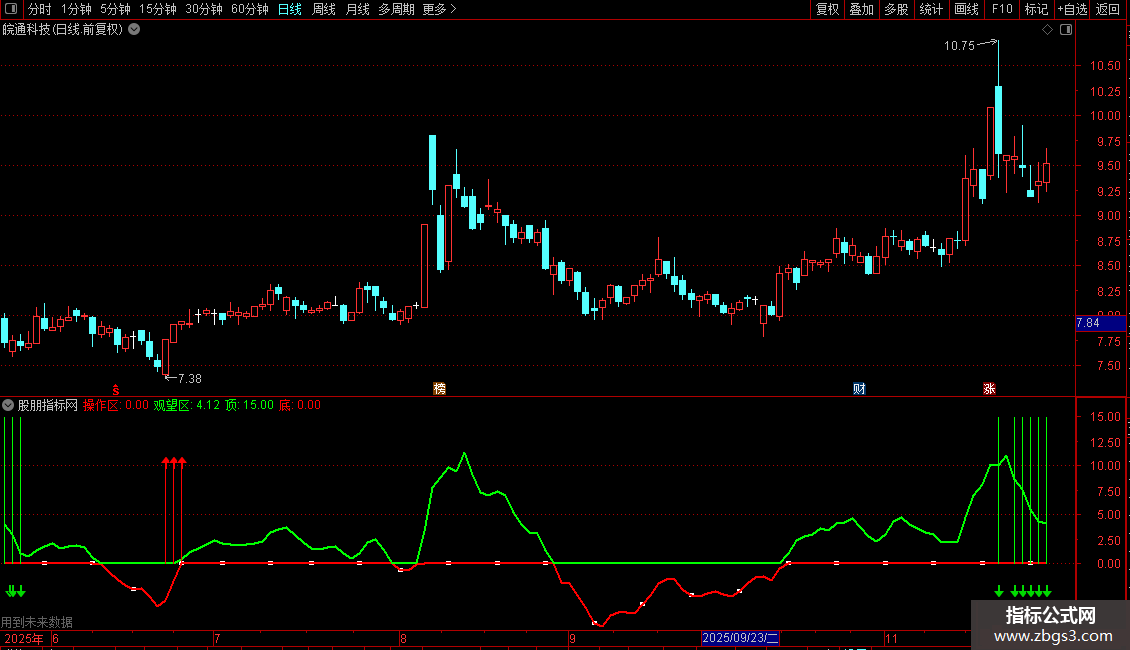Viewport: 1130px width, 650px height.
Task: Open the F10 company info
Action: point(1002,9)
